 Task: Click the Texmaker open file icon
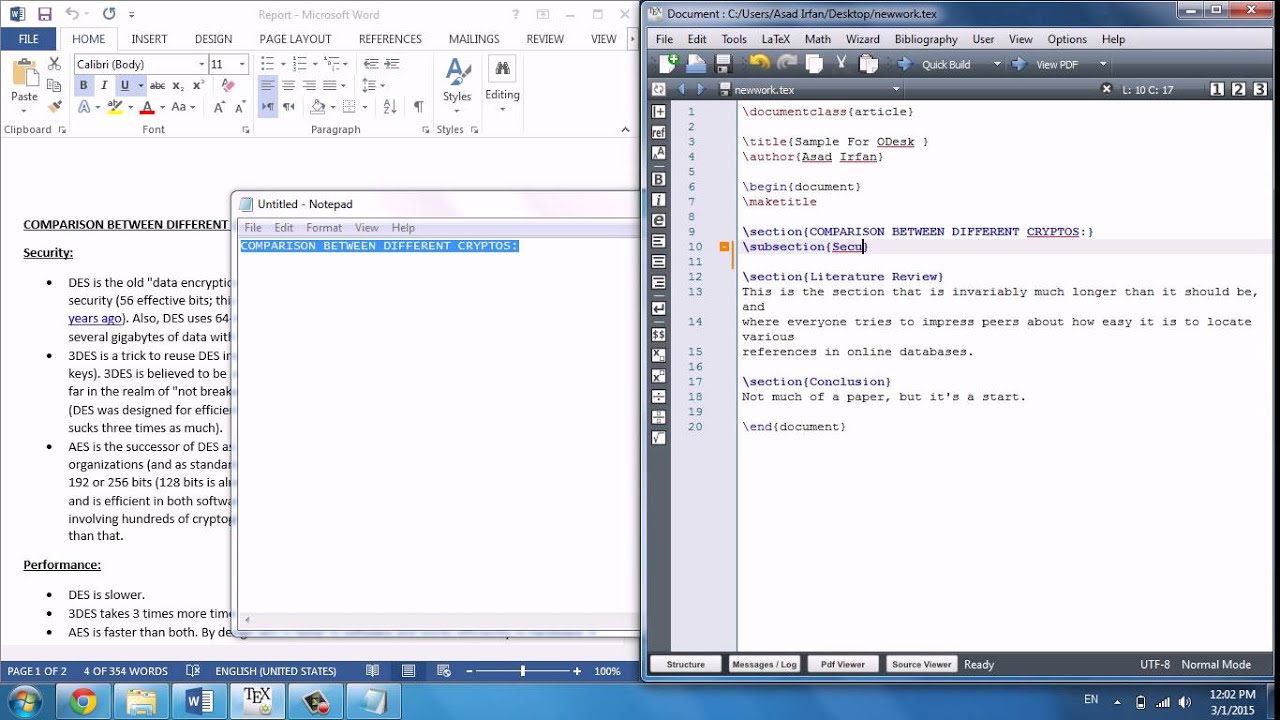695,63
